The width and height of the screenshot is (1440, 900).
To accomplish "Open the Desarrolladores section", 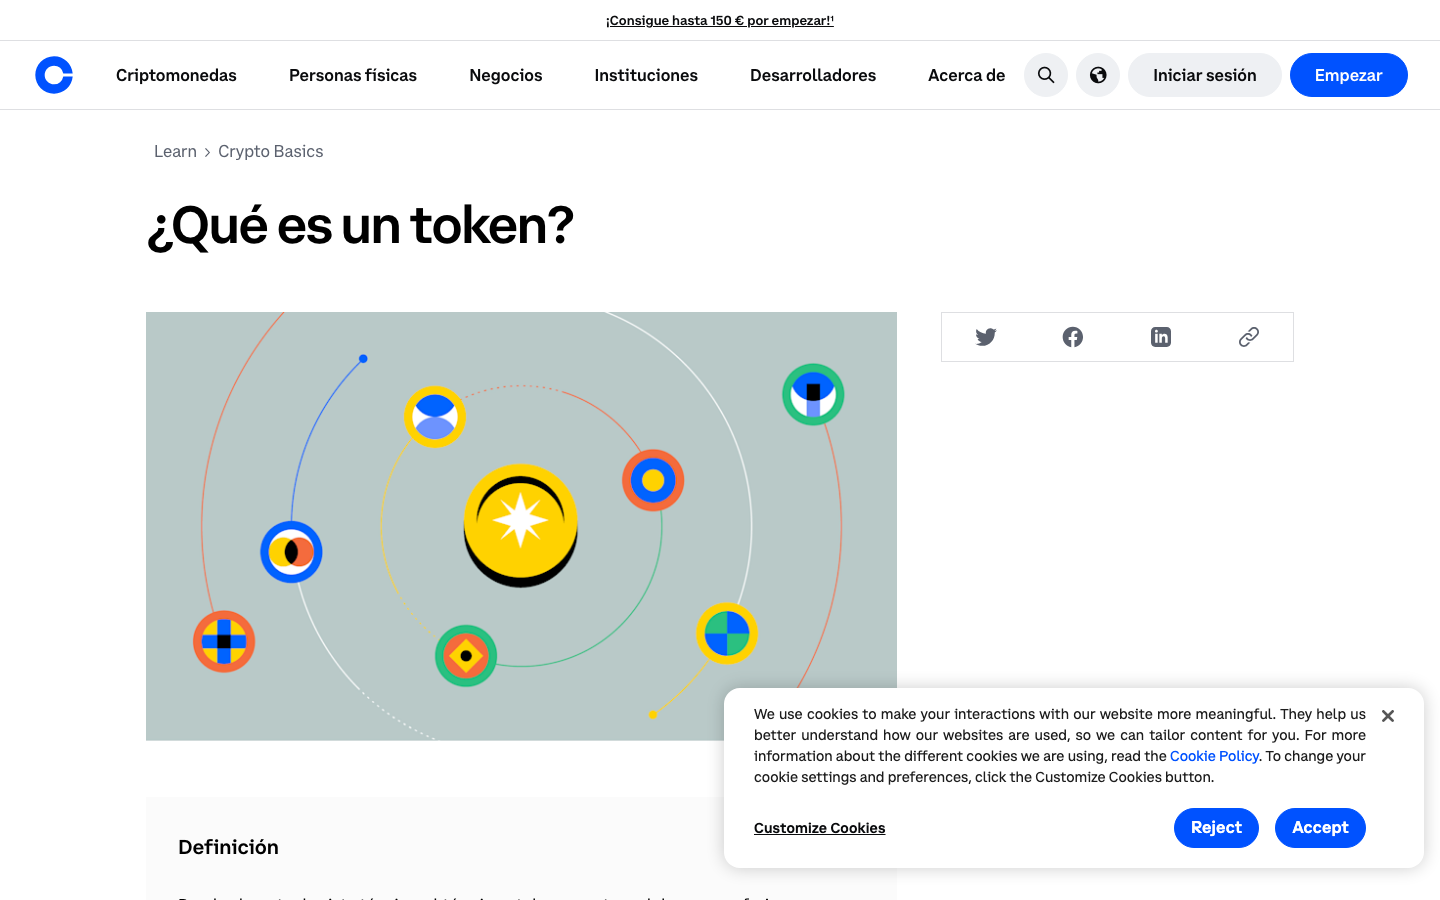I will (812, 75).
